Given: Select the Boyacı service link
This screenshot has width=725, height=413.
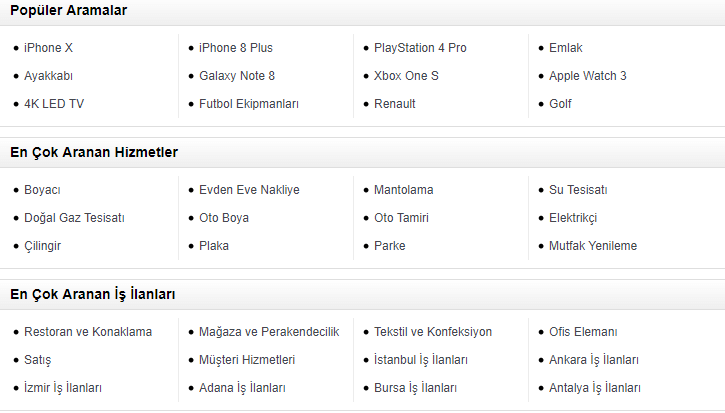Looking at the screenshot, I should tap(43, 190).
